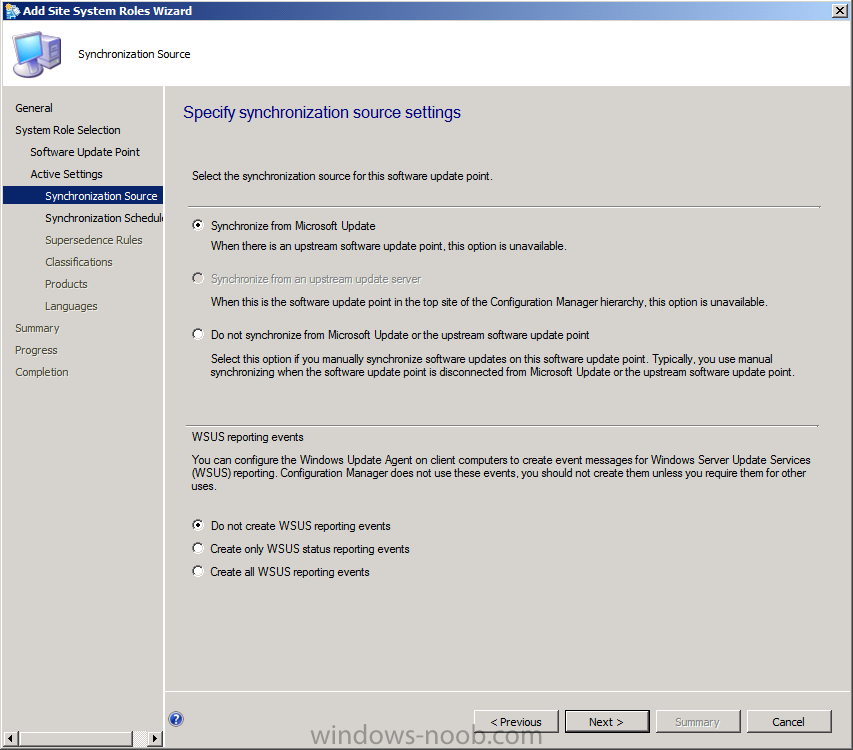Image resolution: width=853 pixels, height=750 pixels.
Task: Click the wizard icon in the title bar
Action: pyautogui.click(x=12, y=11)
